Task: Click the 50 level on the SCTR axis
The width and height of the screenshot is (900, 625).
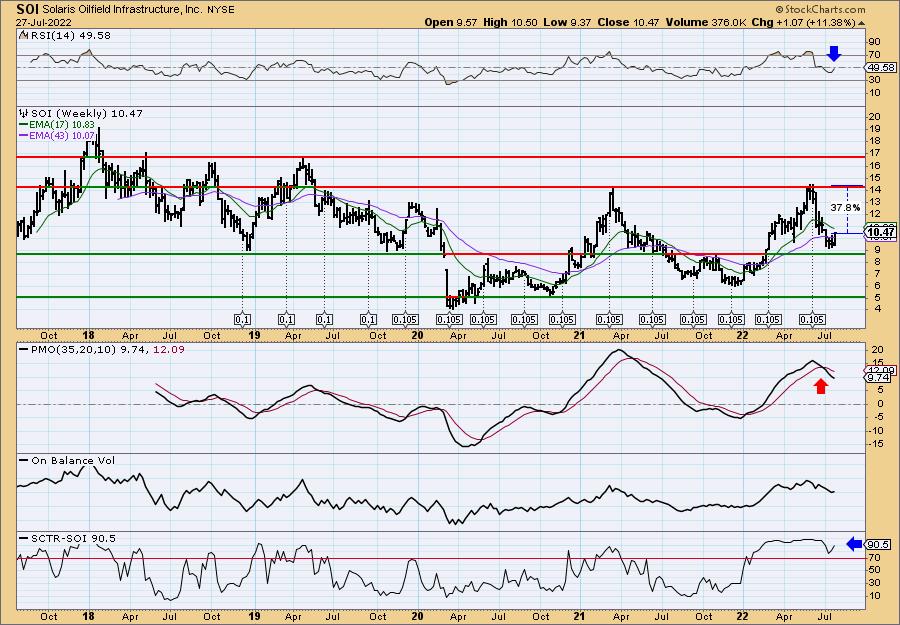Action: [x=876, y=569]
